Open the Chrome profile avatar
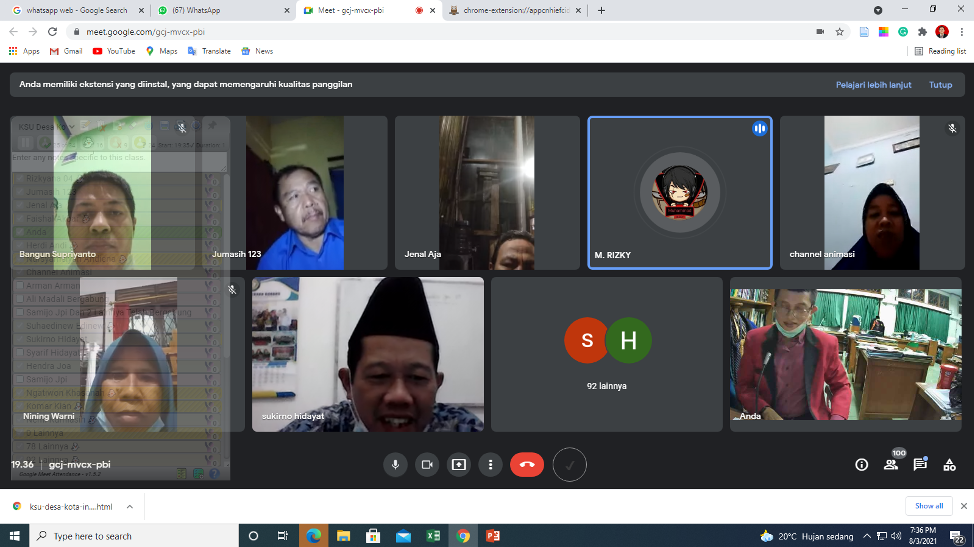 point(942,32)
